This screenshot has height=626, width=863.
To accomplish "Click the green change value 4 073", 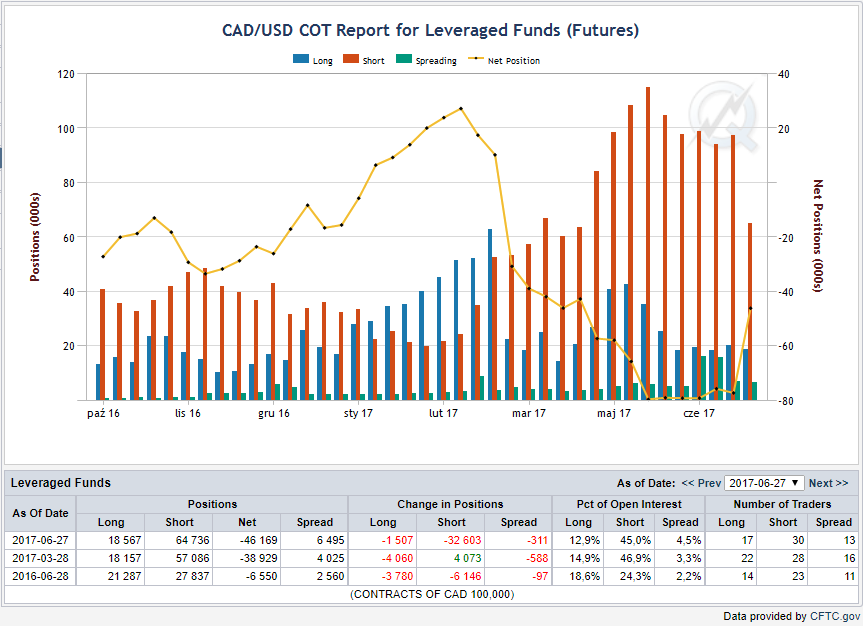I will pyautogui.click(x=467, y=558).
